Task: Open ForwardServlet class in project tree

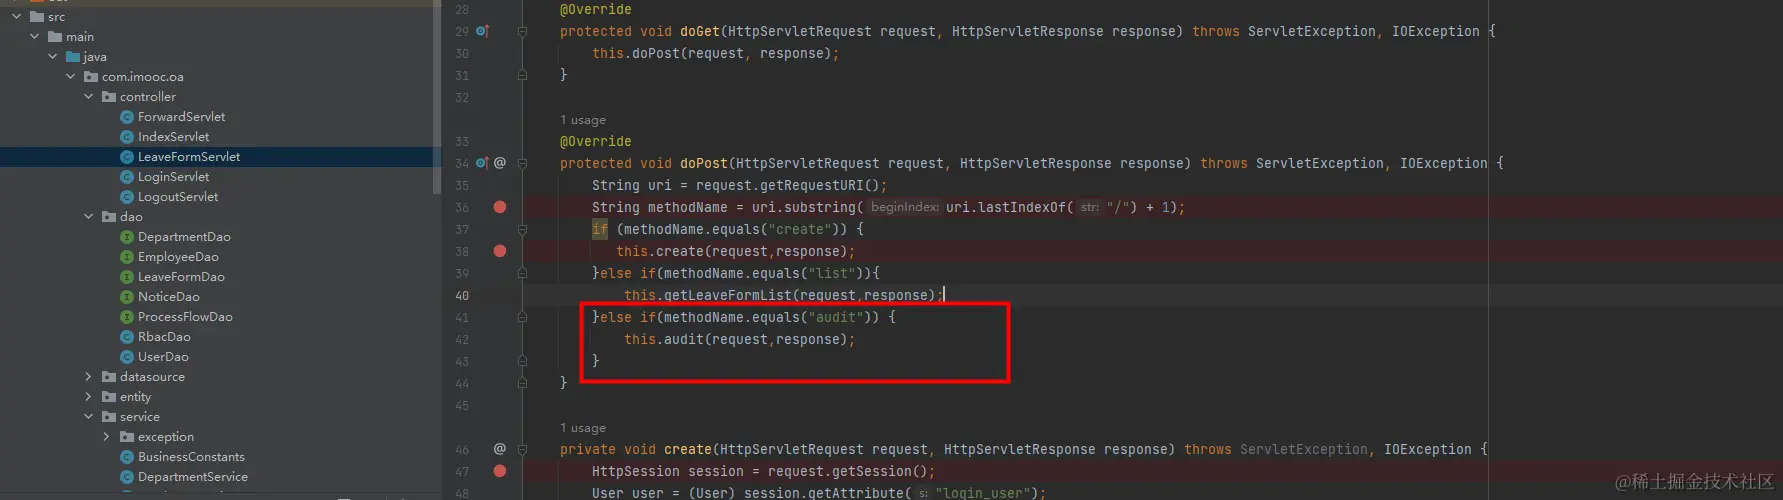Action: 181,117
